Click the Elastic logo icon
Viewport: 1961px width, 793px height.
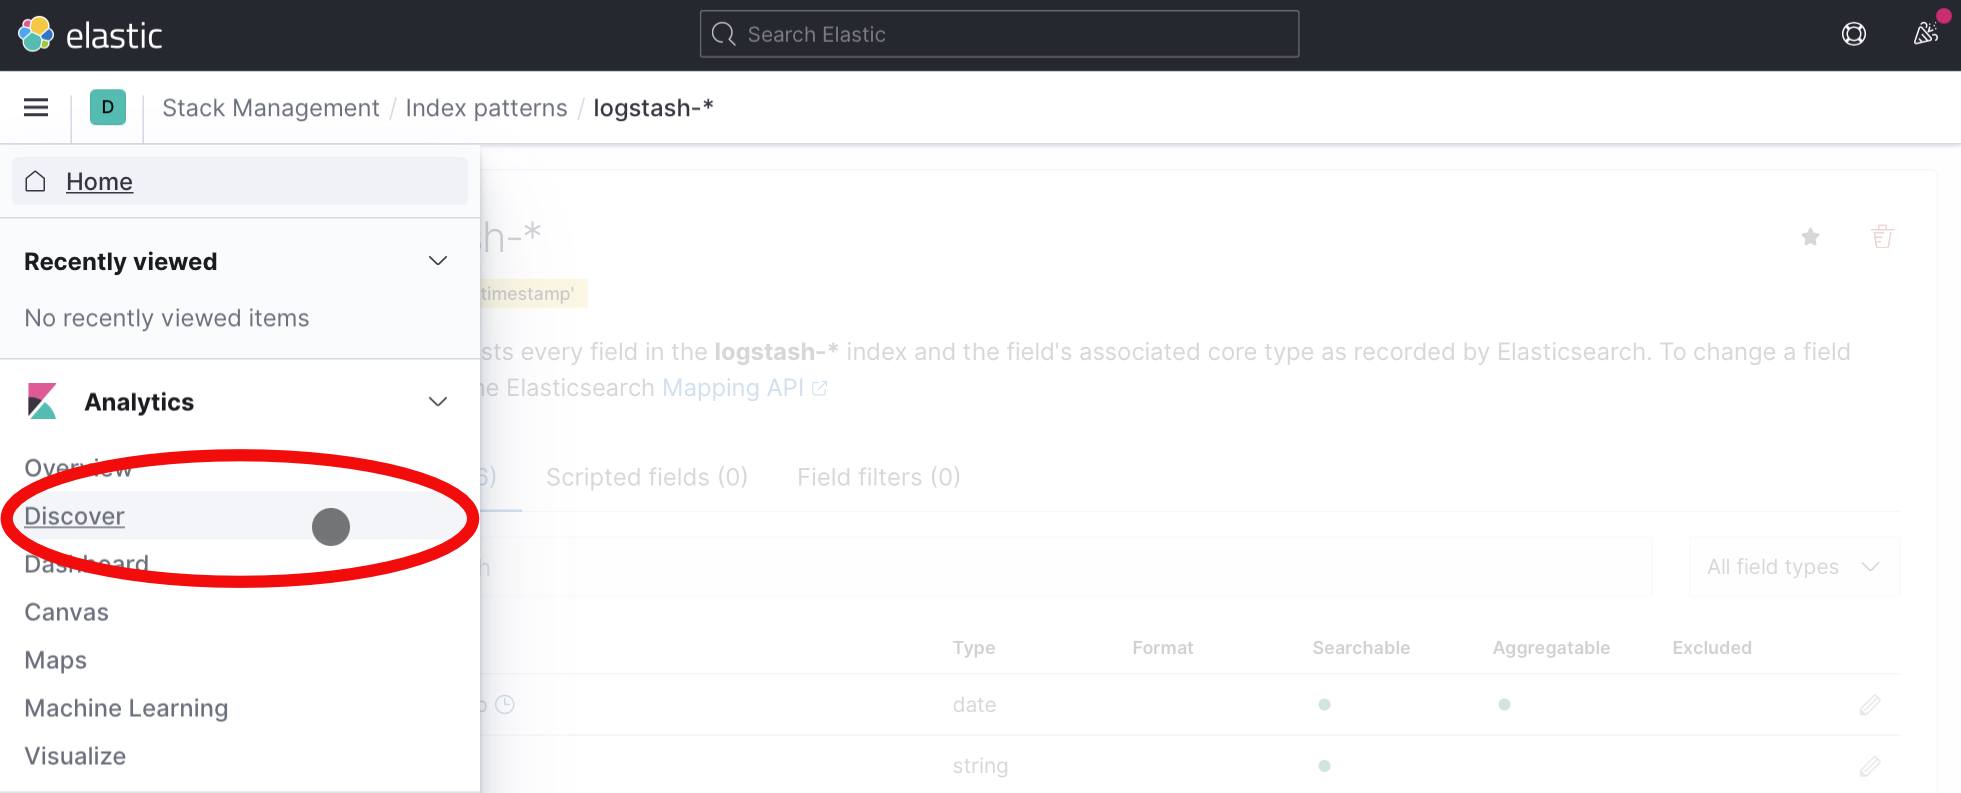tap(36, 35)
